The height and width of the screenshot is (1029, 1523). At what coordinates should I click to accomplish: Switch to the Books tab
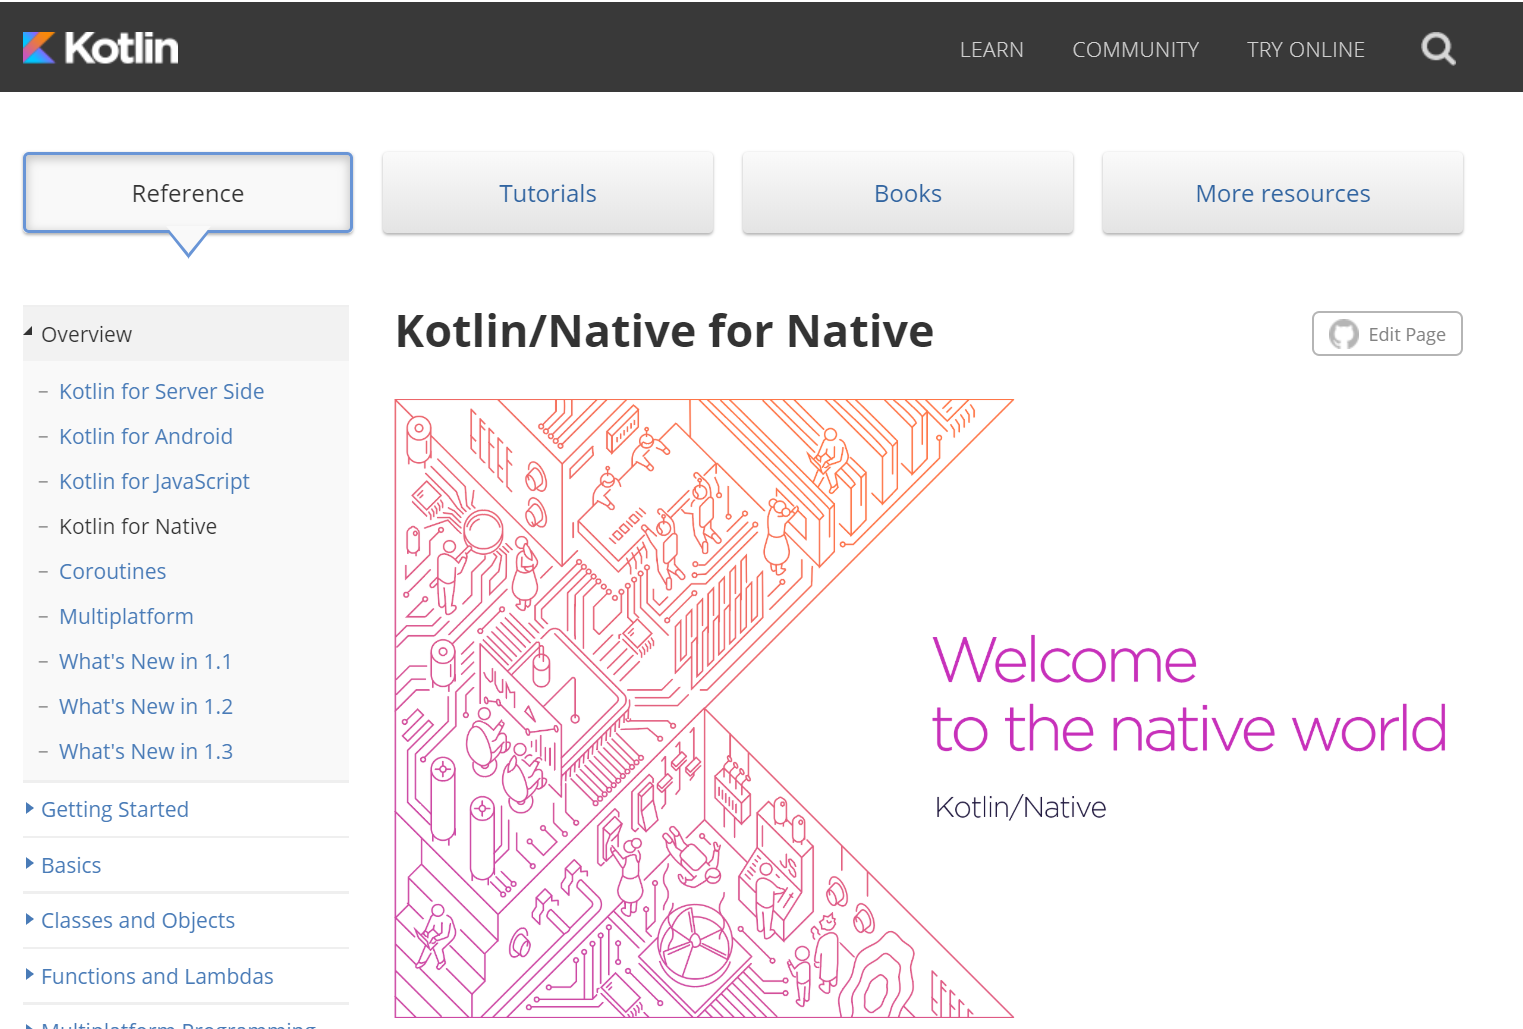(x=908, y=193)
